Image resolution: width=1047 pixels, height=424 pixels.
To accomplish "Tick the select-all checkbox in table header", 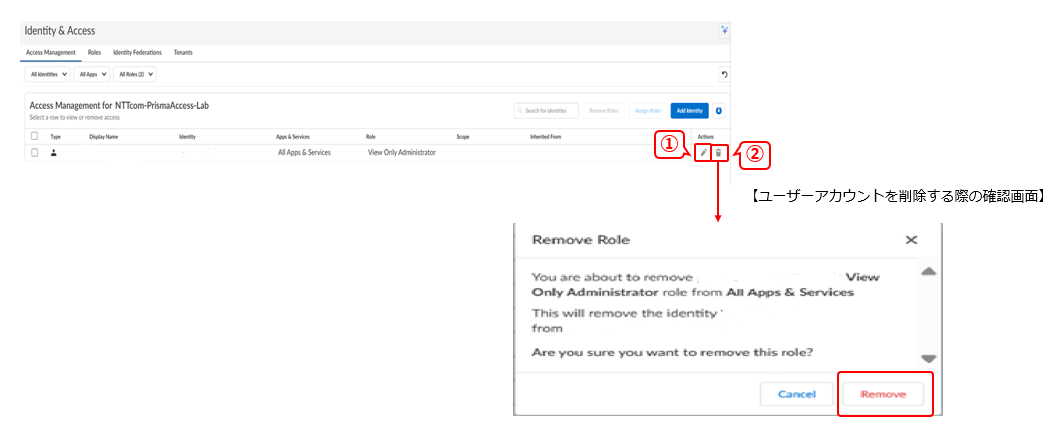I will point(35,136).
